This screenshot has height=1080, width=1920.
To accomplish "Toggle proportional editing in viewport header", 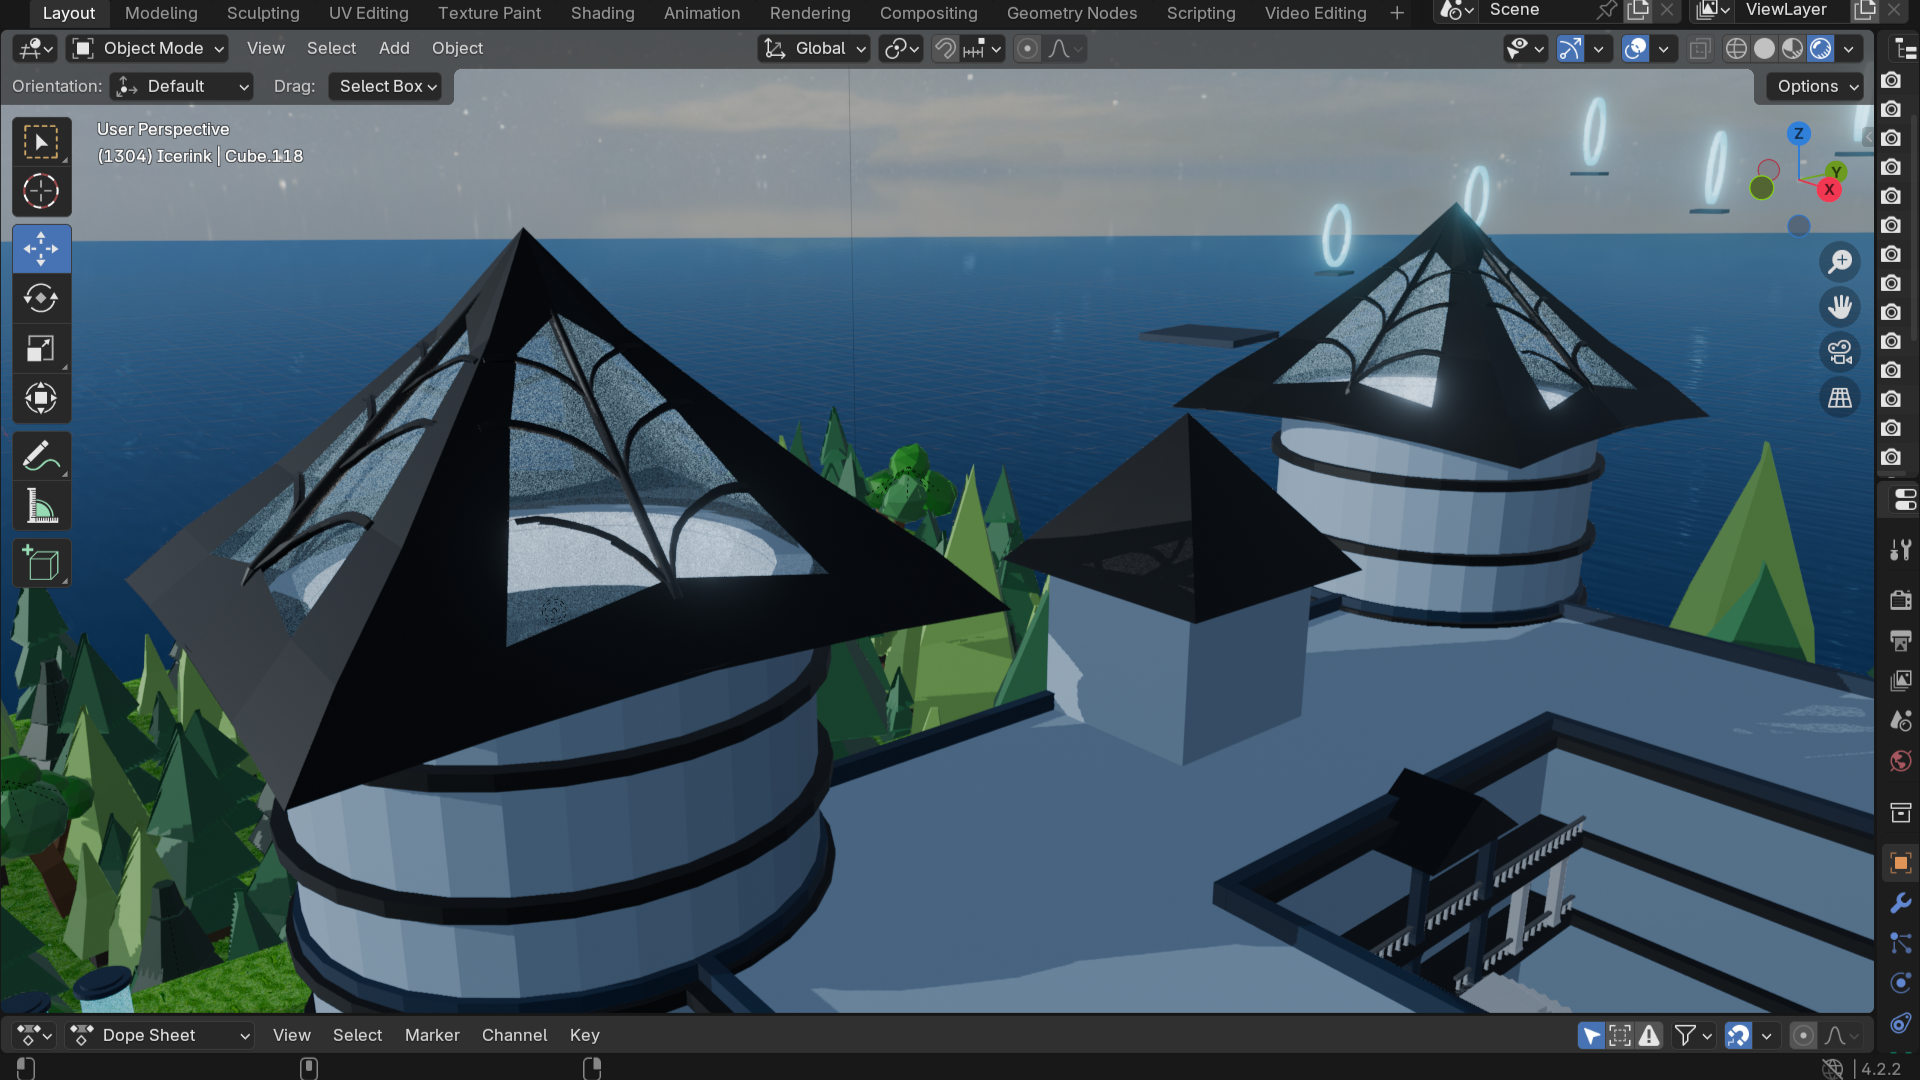I will pos(1027,48).
